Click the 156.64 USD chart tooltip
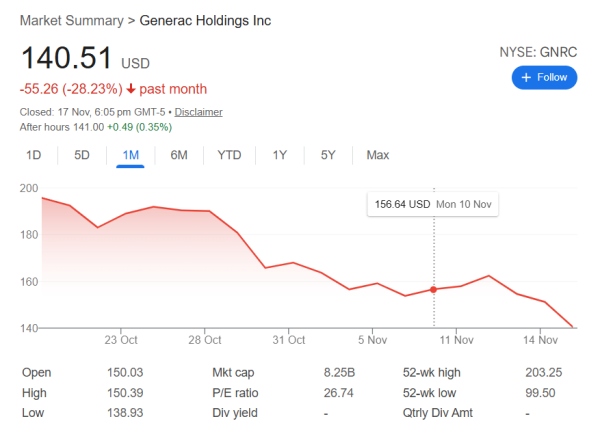This screenshot has width=600, height=432. 433,203
